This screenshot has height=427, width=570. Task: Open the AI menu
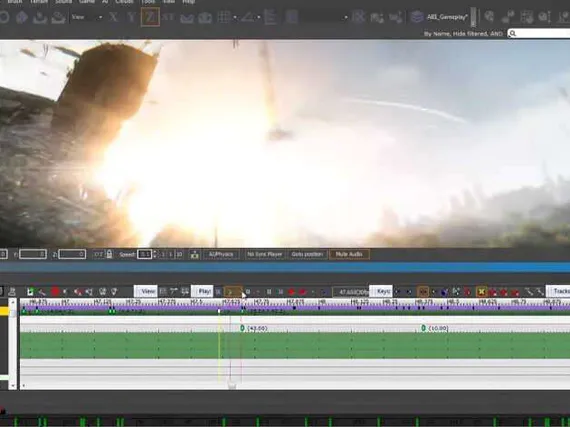(105, 2)
